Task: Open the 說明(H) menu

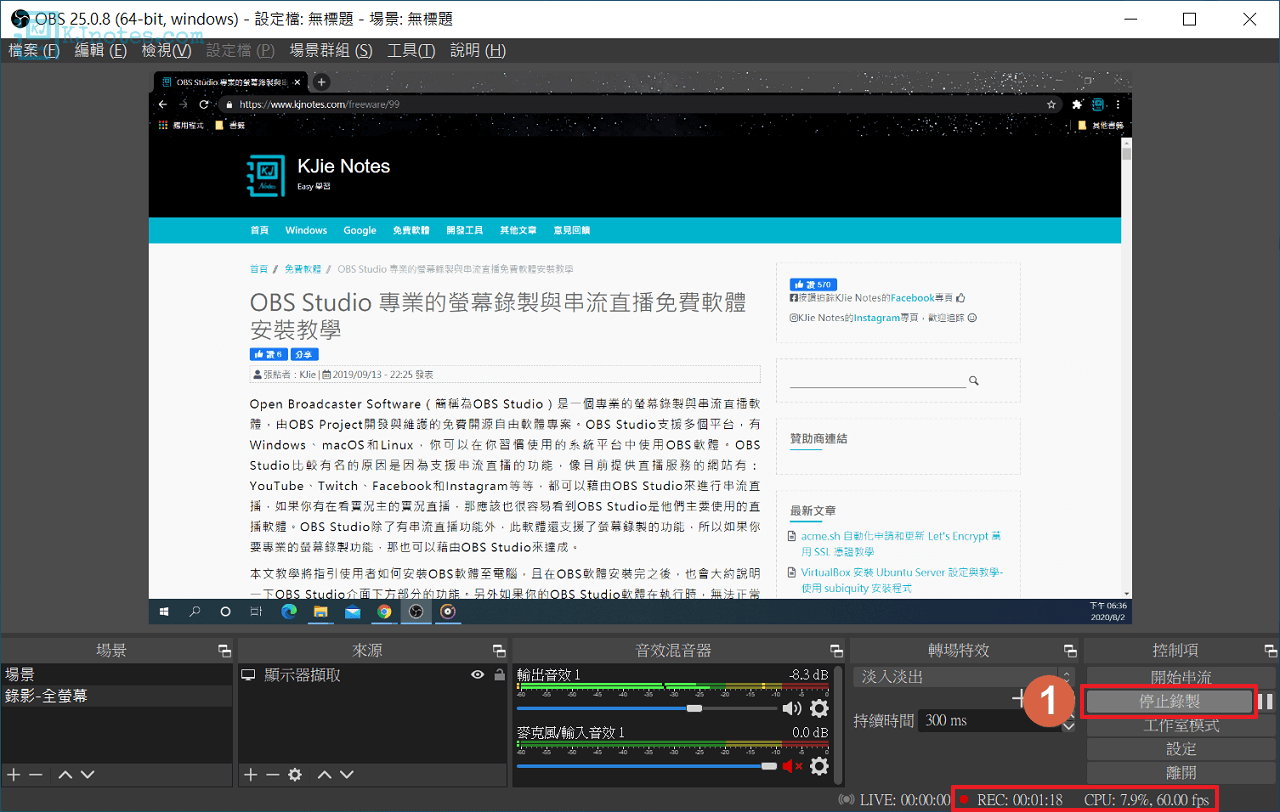Action: (x=478, y=50)
